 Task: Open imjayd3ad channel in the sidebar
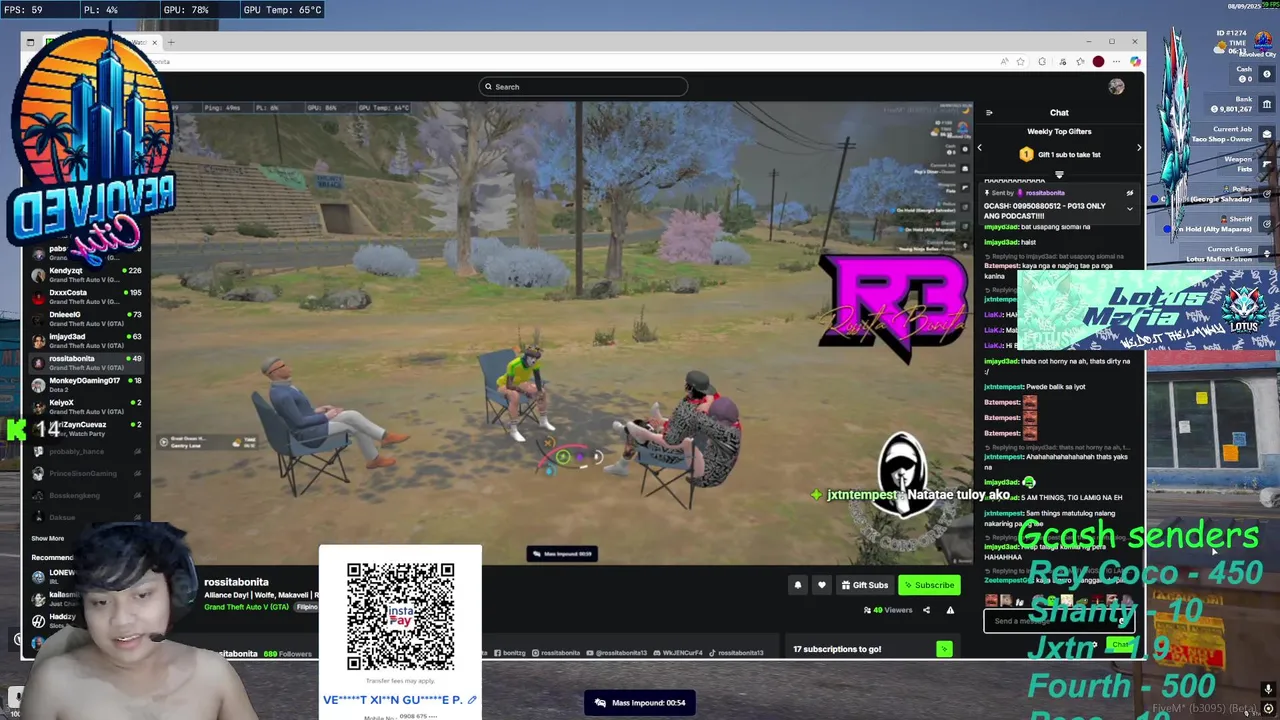88,341
